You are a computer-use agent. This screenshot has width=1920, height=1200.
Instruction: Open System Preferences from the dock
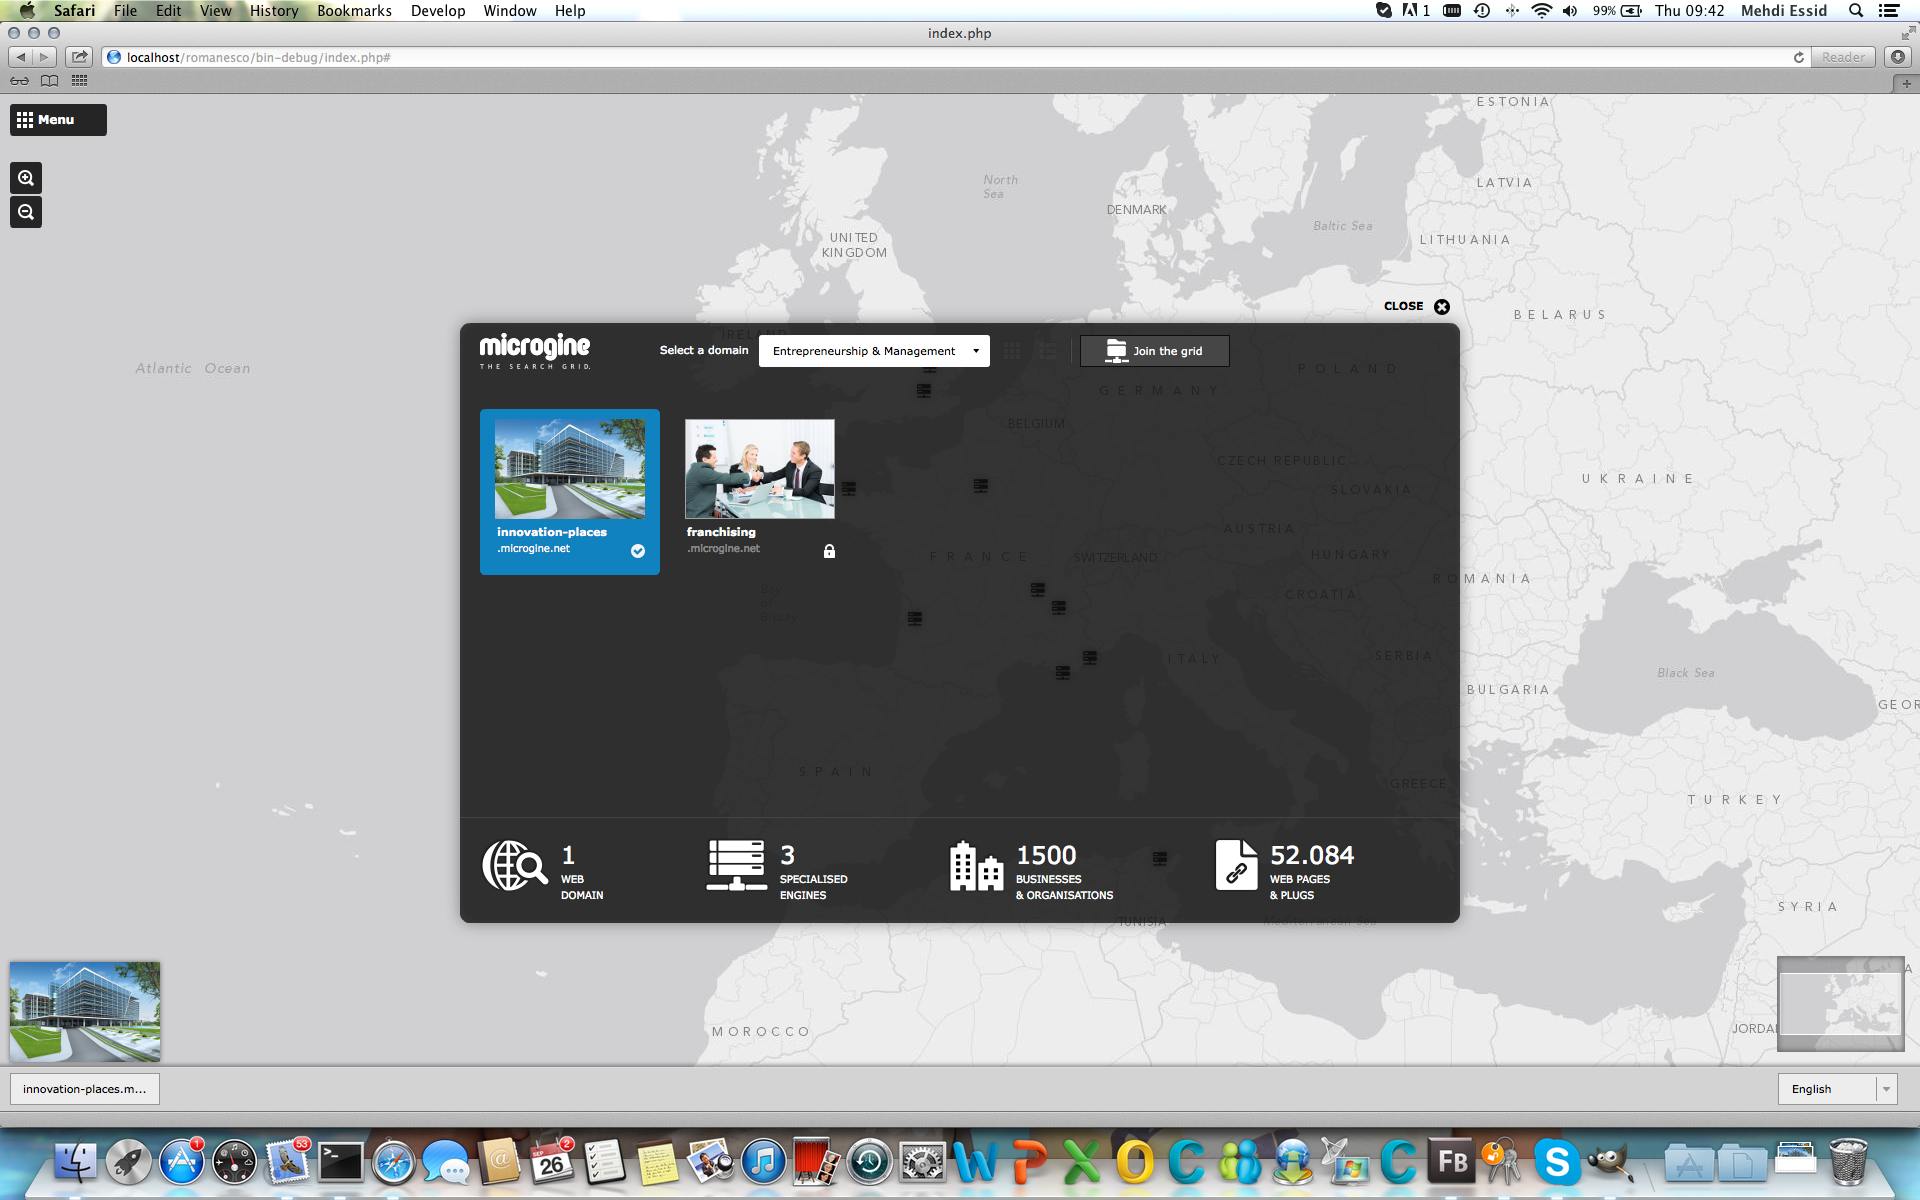click(x=921, y=1162)
